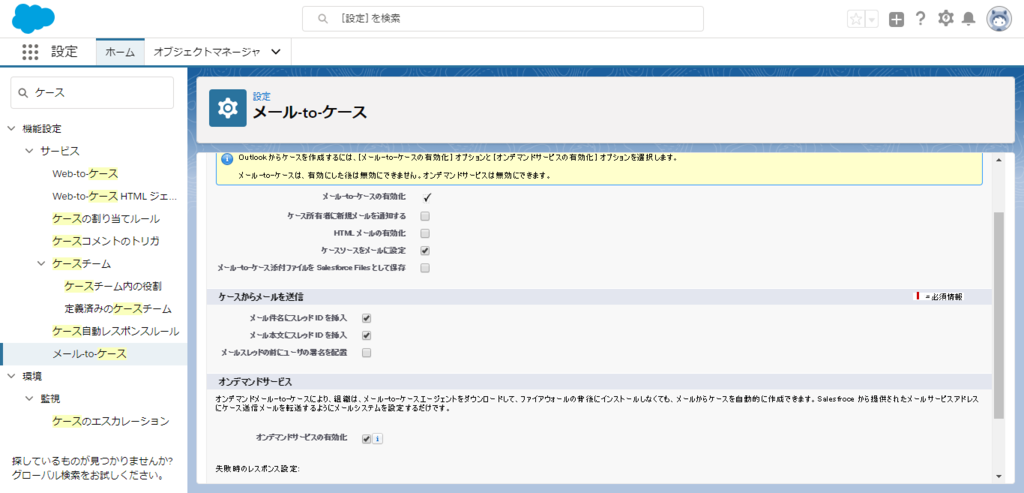Collapse the 環境 tree section
The image size is (1024, 493).
11,376
